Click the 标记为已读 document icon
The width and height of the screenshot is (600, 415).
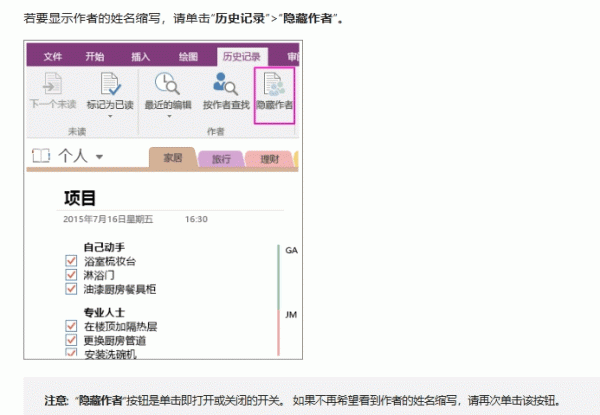(x=110, y=83)
